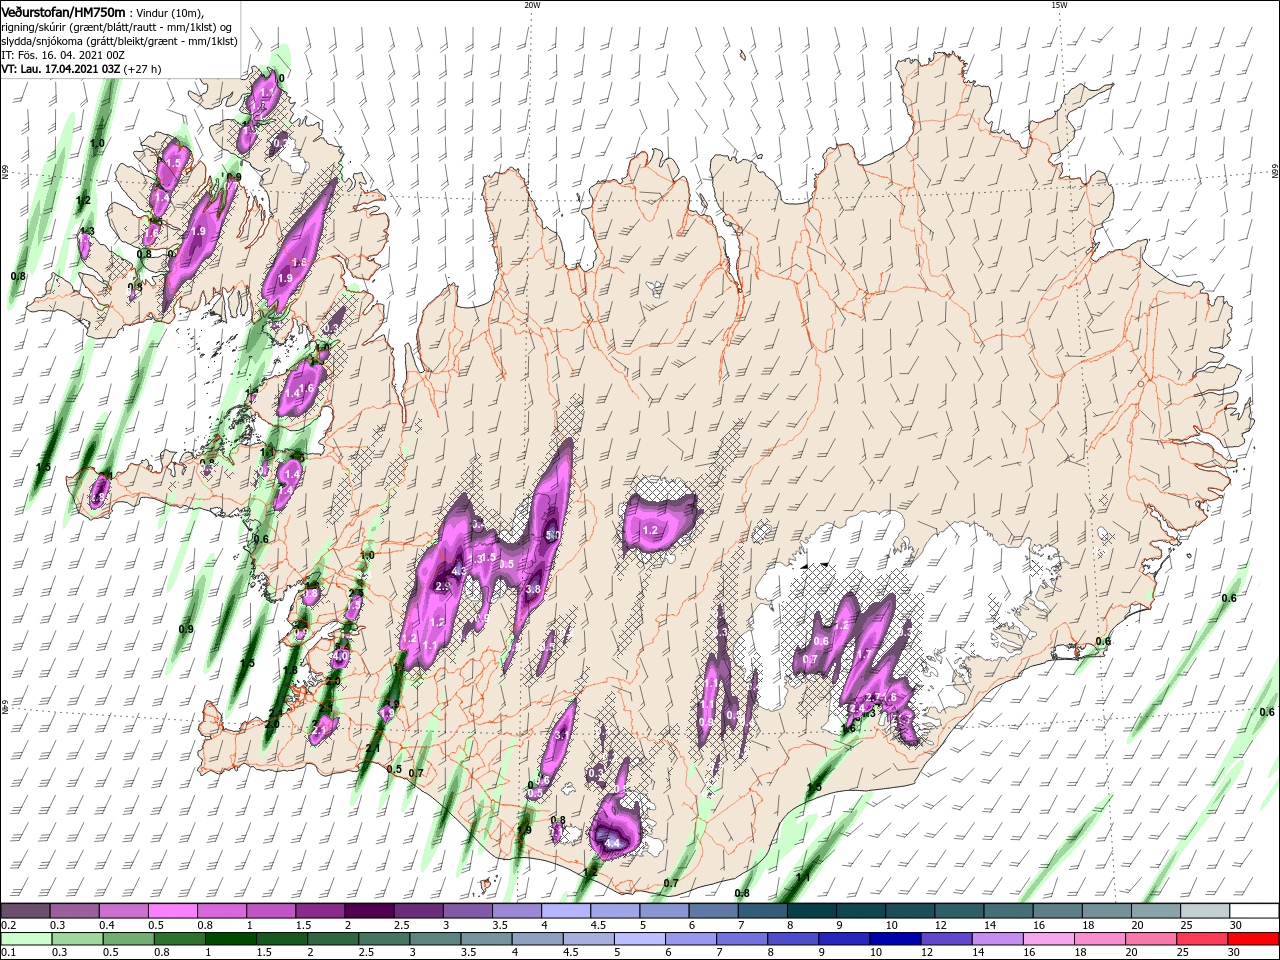Pick the dark purple top swatch labeled 2
The image size is (1280, 960).
(x=368, y=910)
